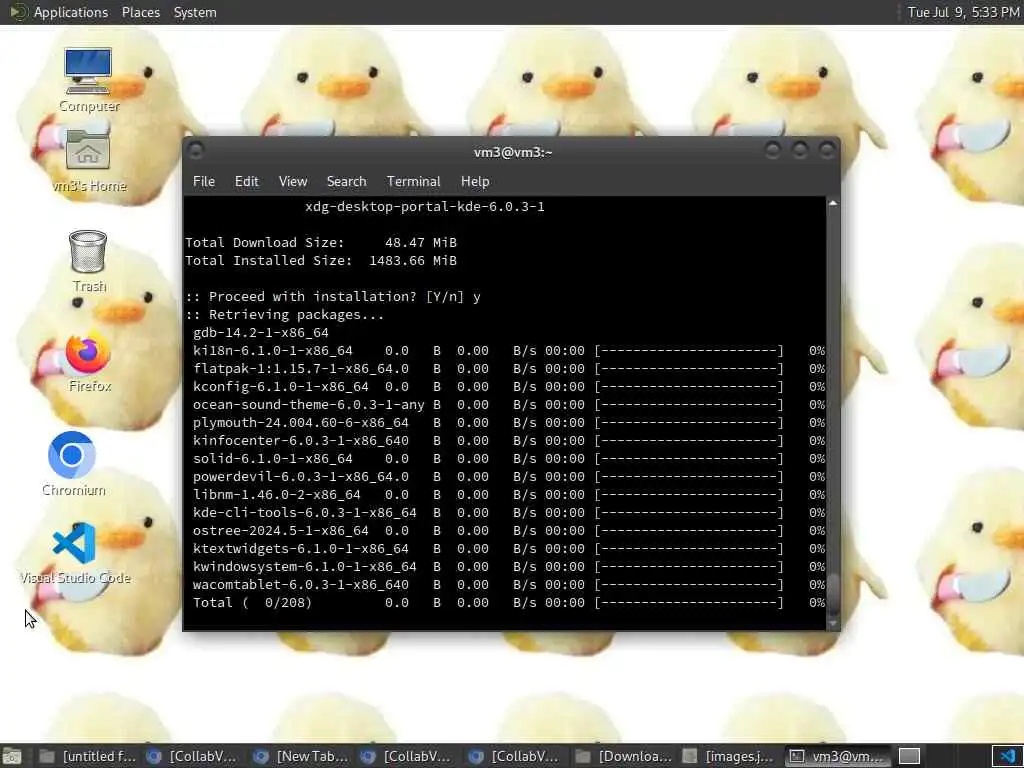The width and height of the screenshot is (1024, 768).
Task: Open the Applications menu
Action: coord(71,12)
